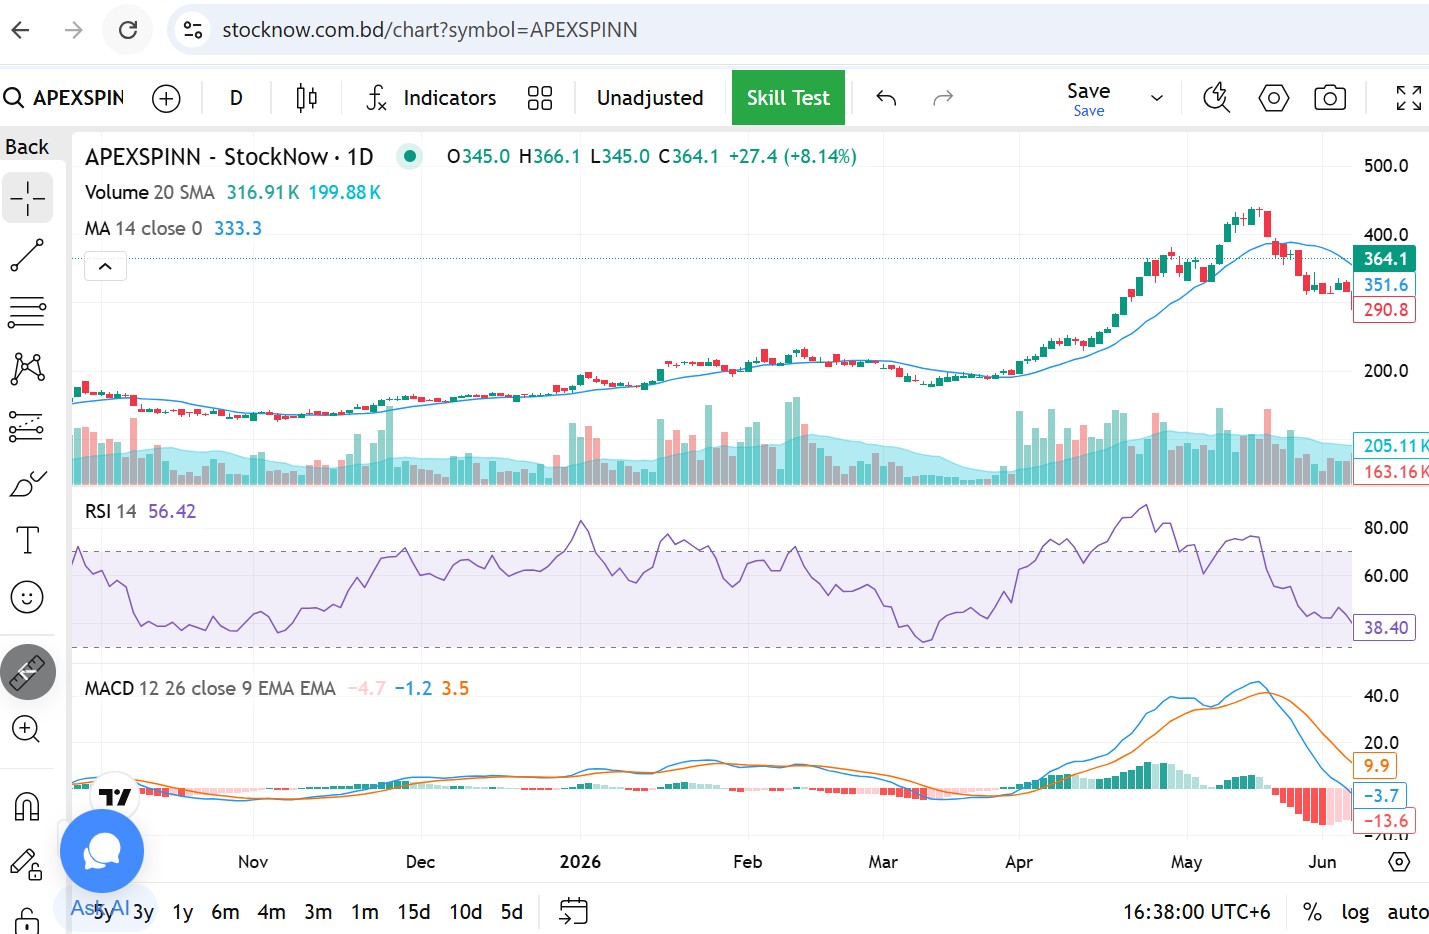Go back in browser history
Screen dimensions: 1429x934
[x=21, y=30]
